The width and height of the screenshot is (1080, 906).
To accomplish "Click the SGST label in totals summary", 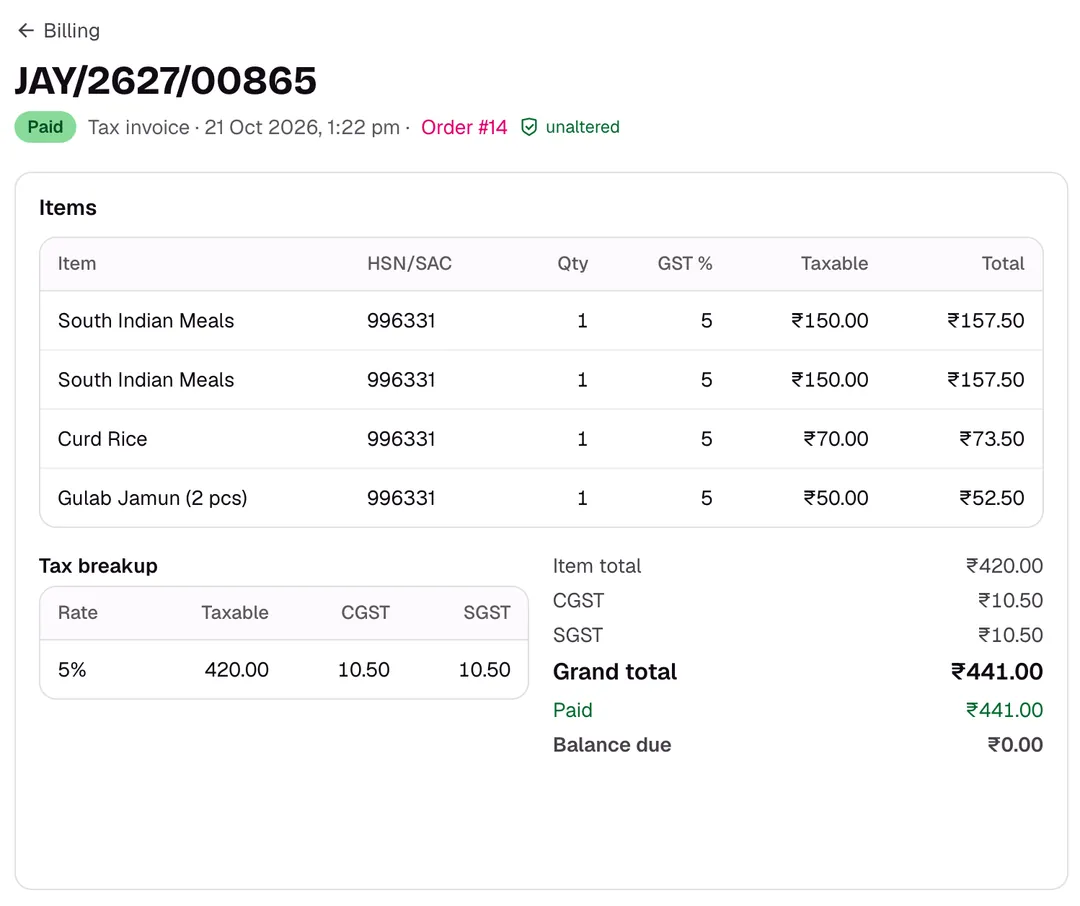I will point(578,635).
